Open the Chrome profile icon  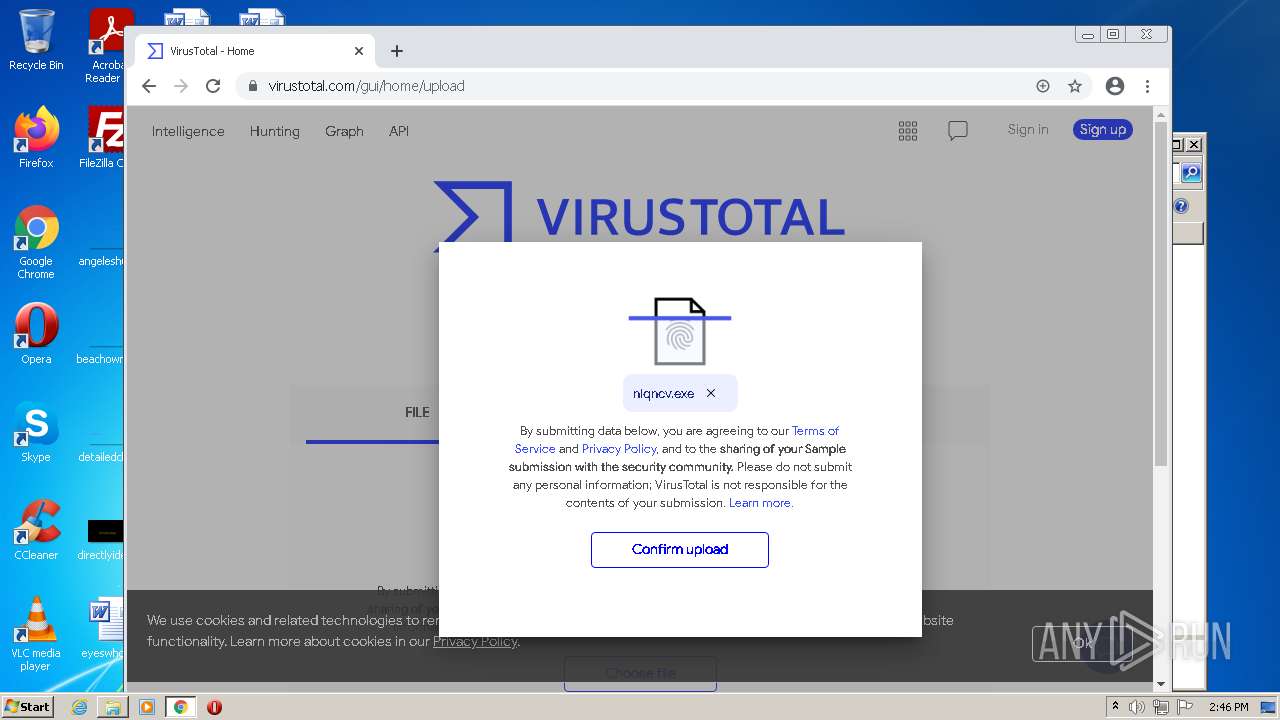1115,86
